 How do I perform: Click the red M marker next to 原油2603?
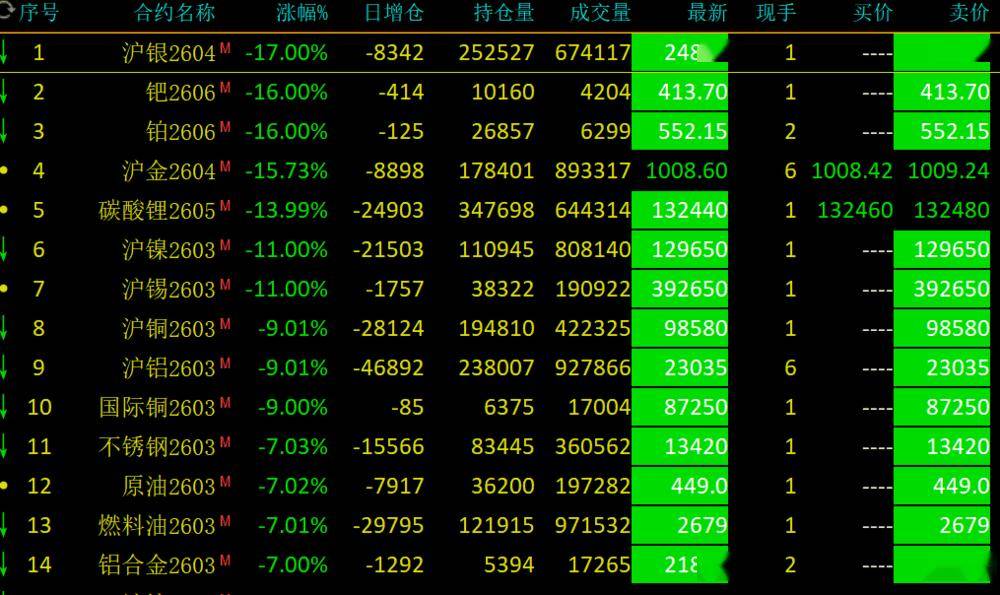coord(225,481)
